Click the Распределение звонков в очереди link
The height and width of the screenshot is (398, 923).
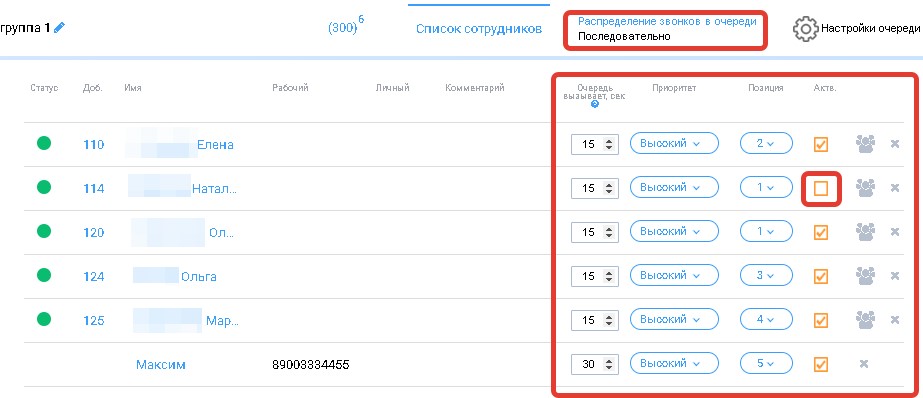(667, 21)
